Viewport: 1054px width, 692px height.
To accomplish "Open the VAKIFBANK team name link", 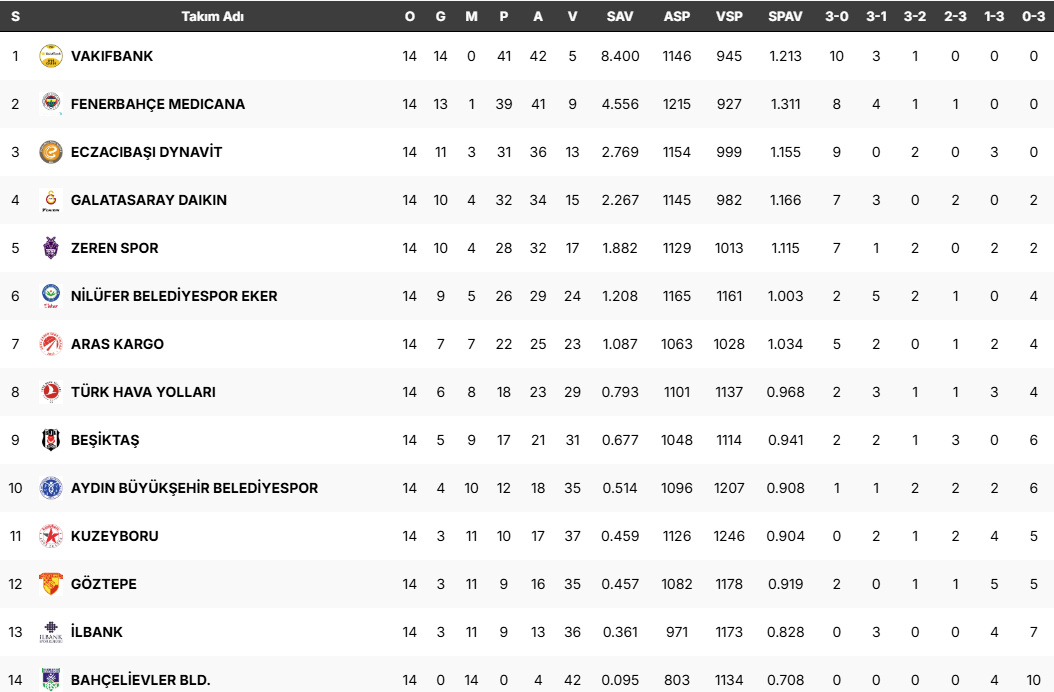I will [112, 56].
